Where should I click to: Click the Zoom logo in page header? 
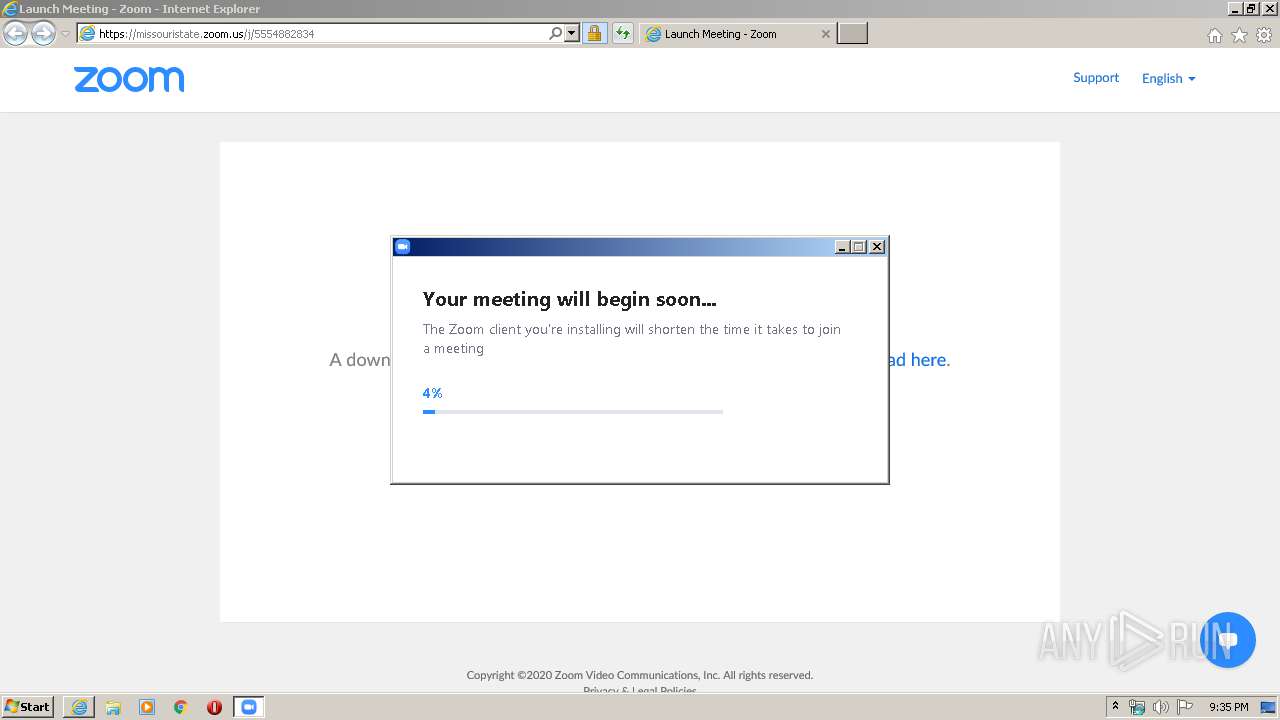click(x=129, y=79)
